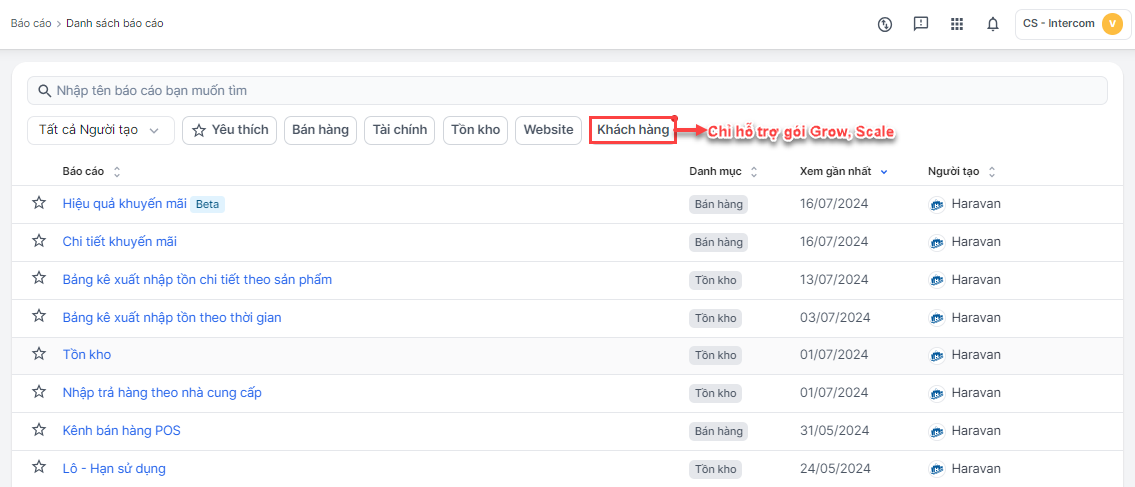Viewport: 1135px width, 487px height.
Task: Favorite the Chi tiết khuyến mãi report star
Action: coord(39,241)
